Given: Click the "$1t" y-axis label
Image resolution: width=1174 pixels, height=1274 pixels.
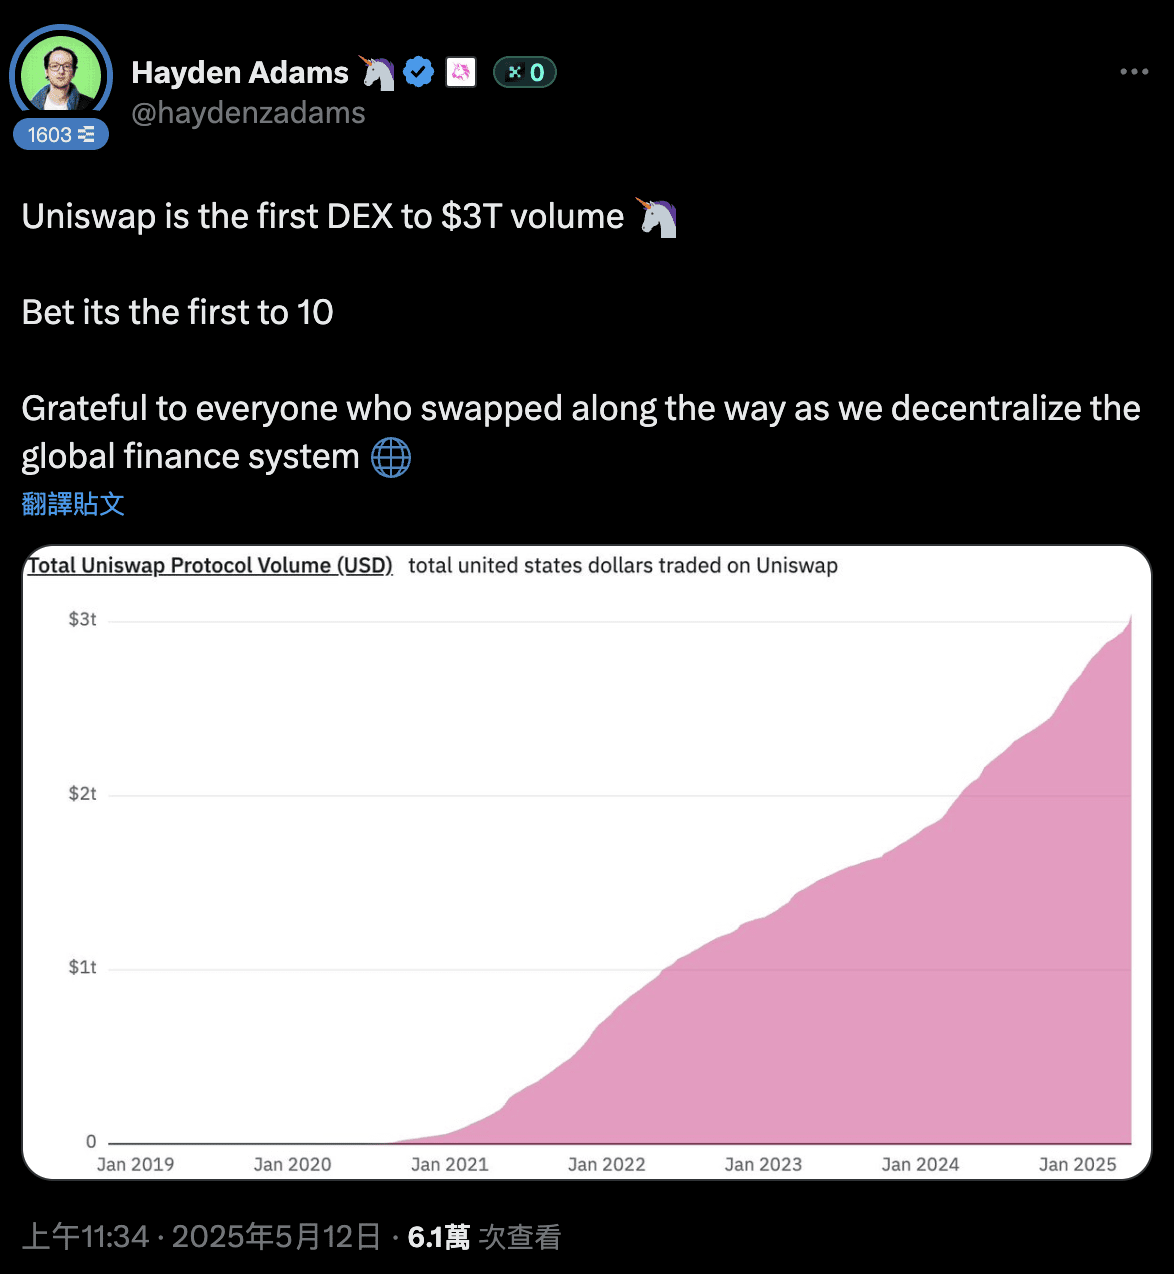Looking at the screenshot, I should click(82, 967).
